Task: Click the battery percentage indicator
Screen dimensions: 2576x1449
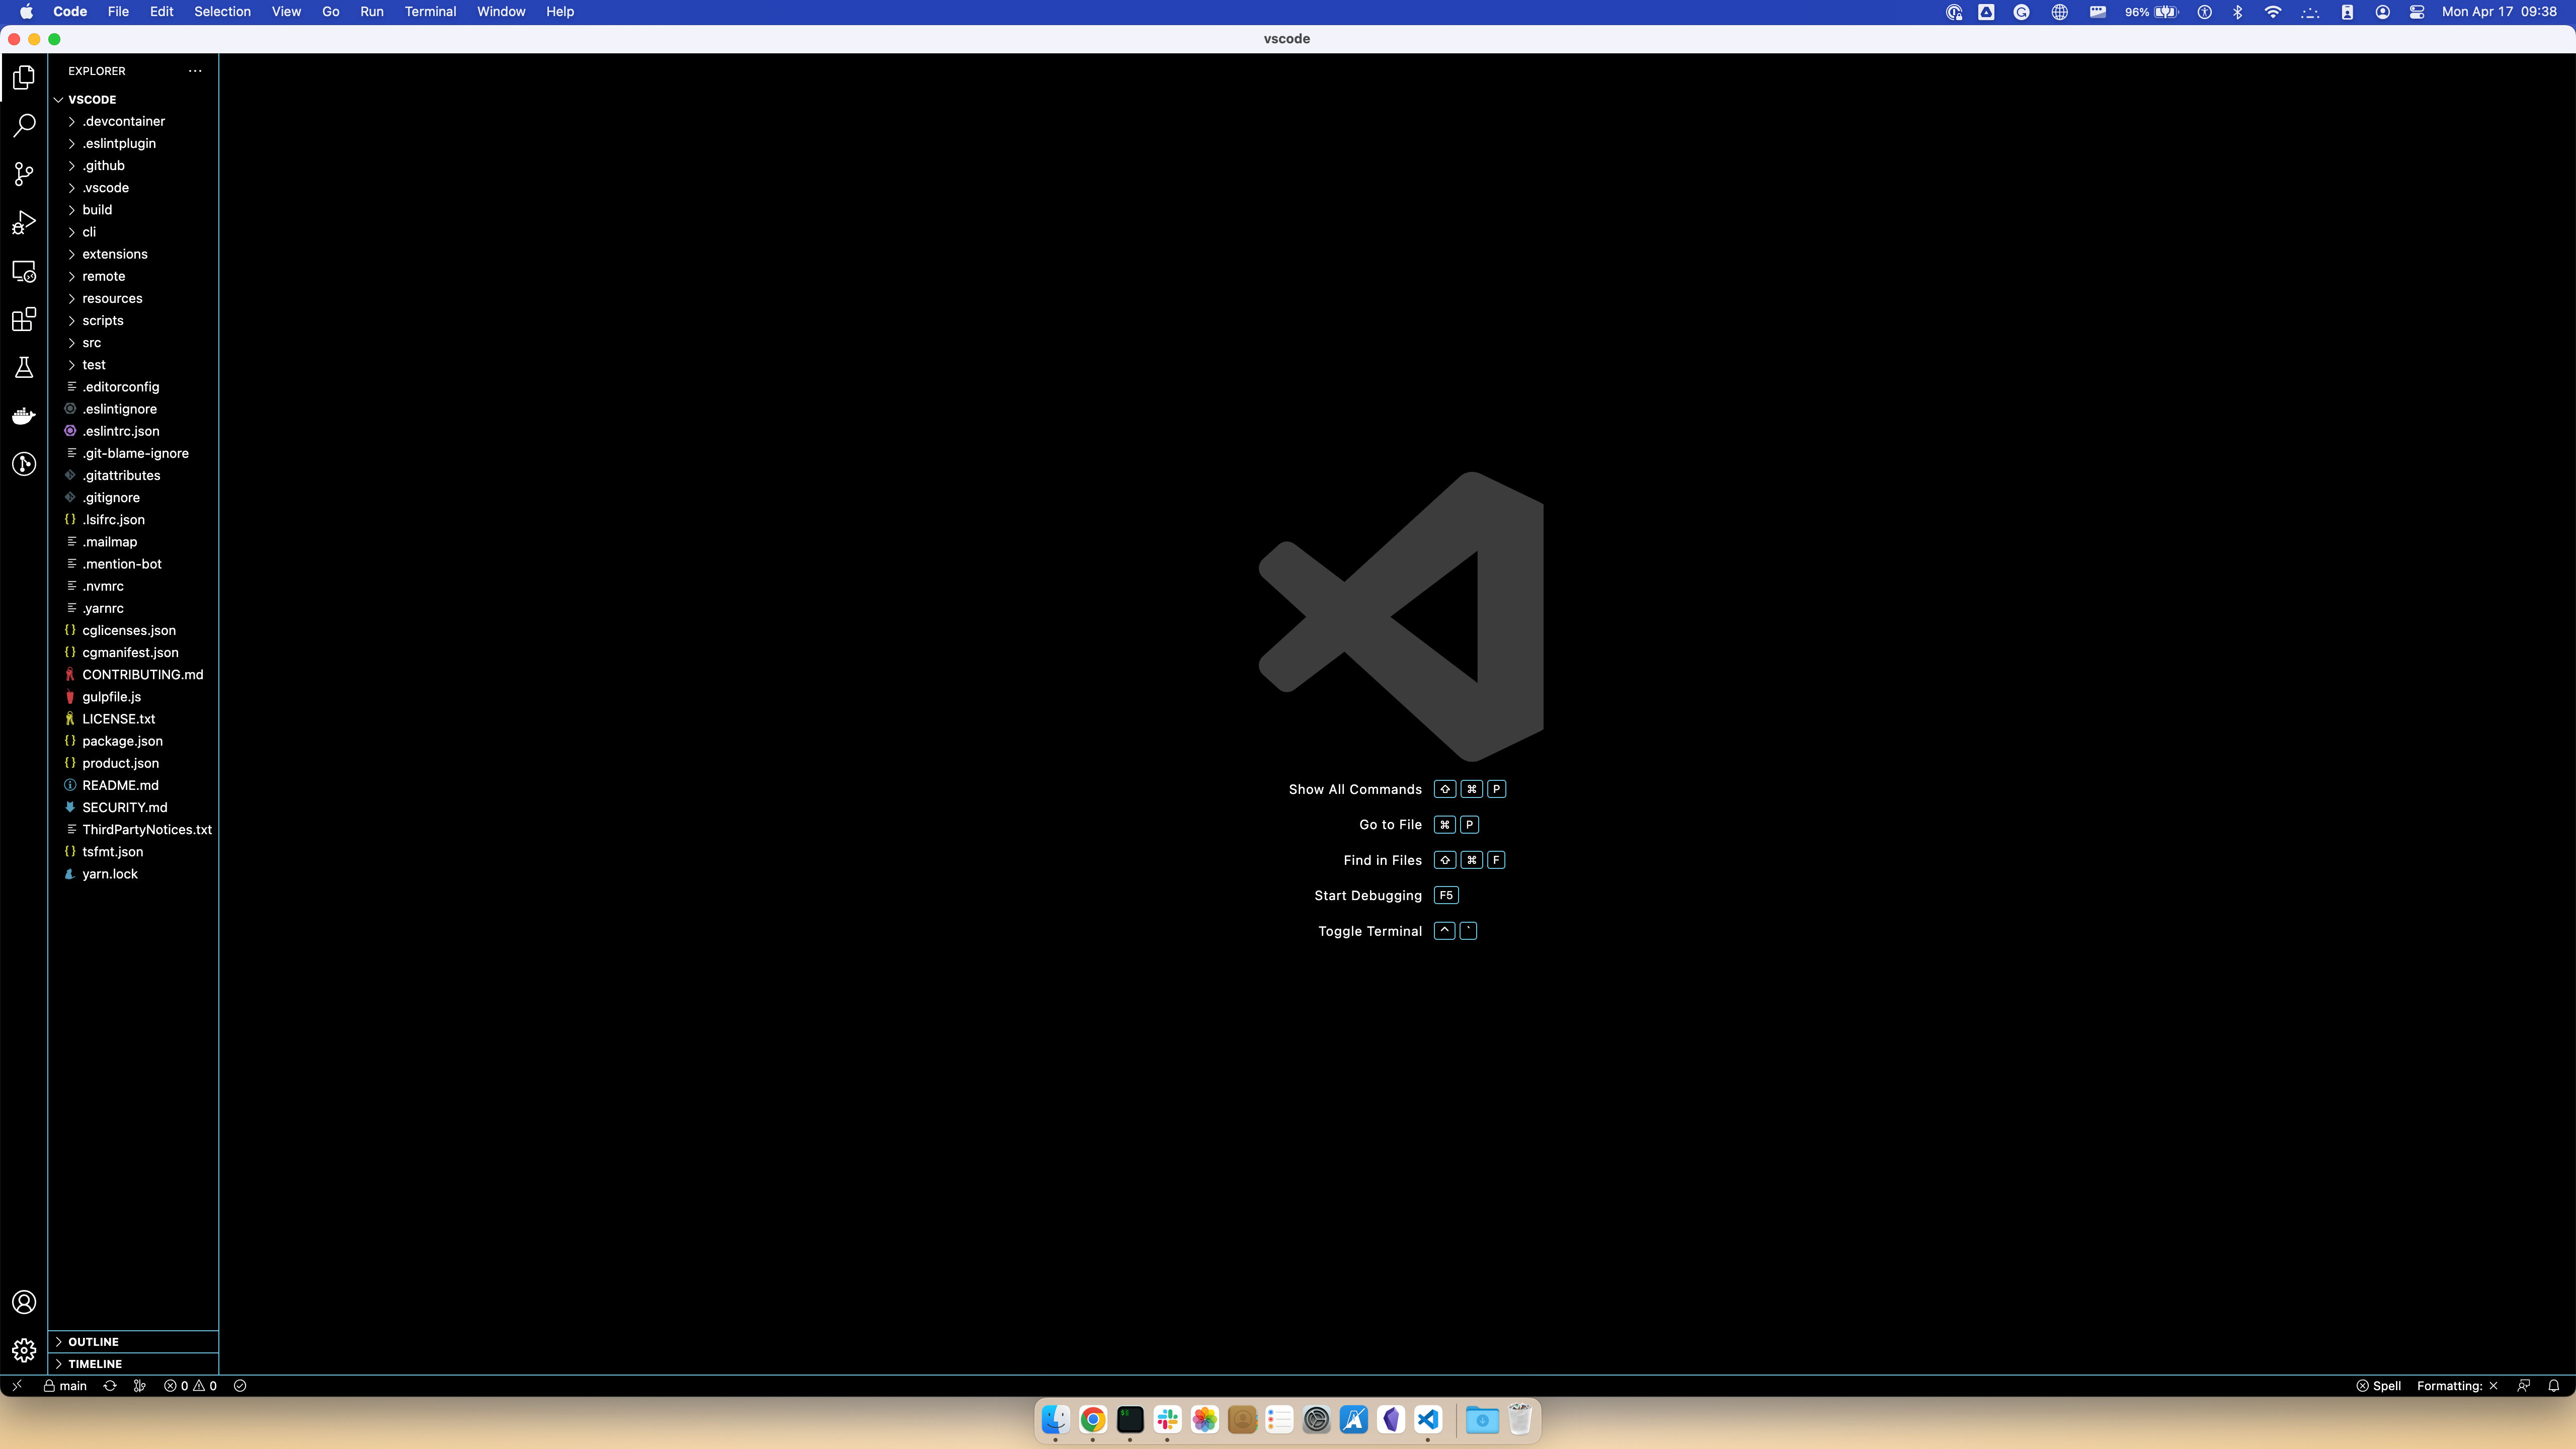Action: coord(2139,12)
